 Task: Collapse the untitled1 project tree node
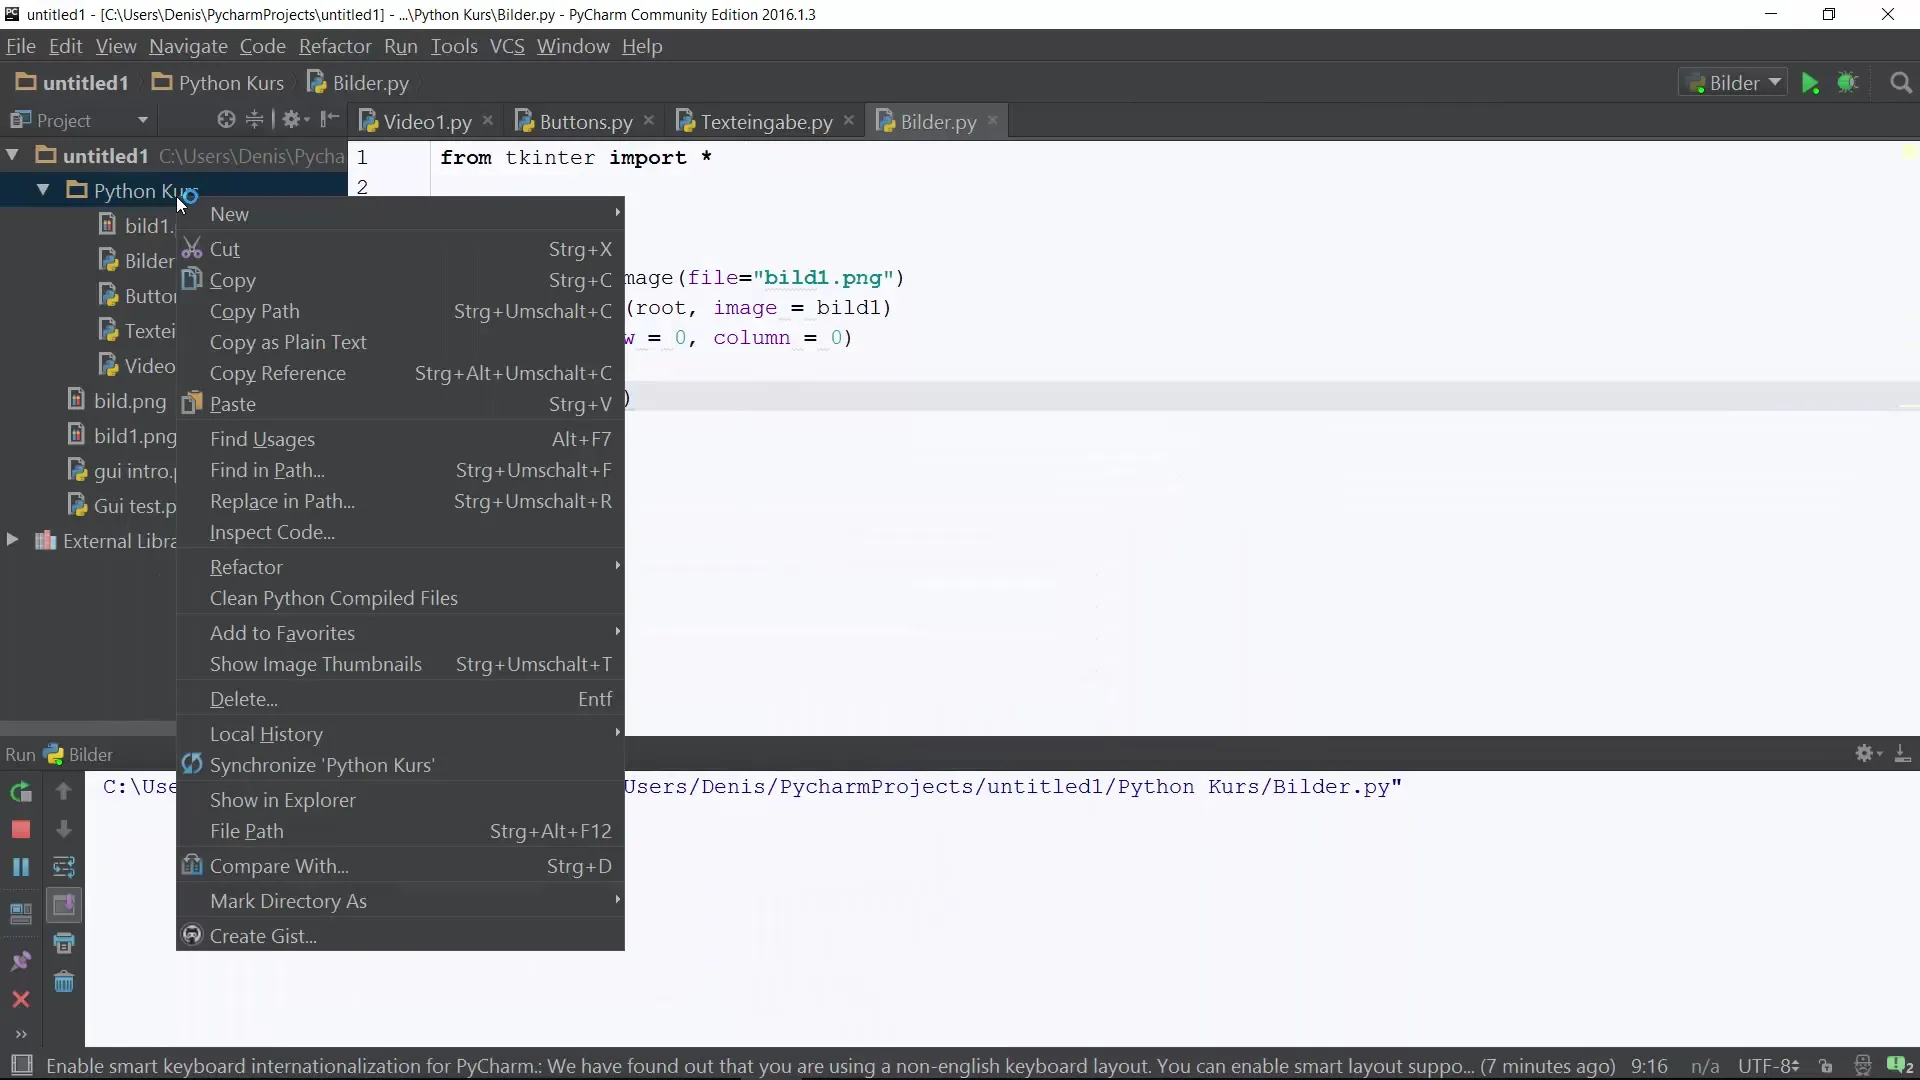(13, 155)
